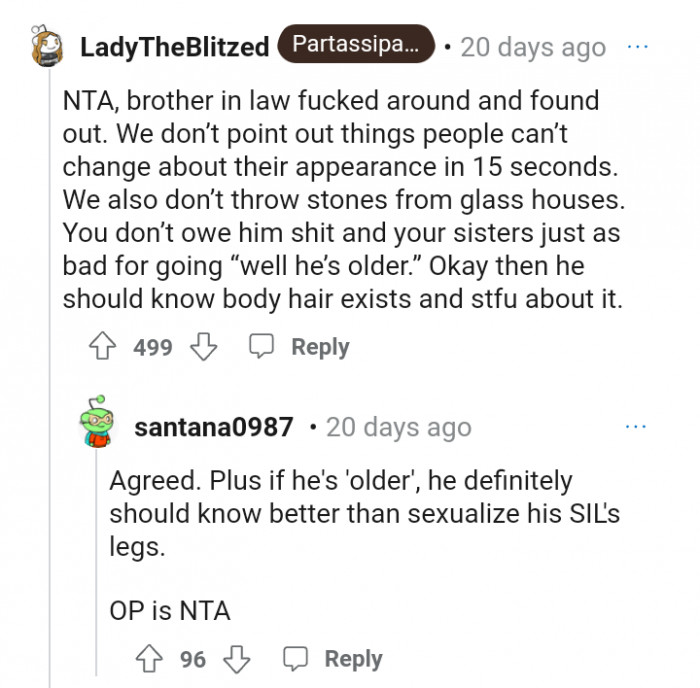Click speech bubble icon under santana0987's comment
Screen dimensions: 700x688
point(295,659)
